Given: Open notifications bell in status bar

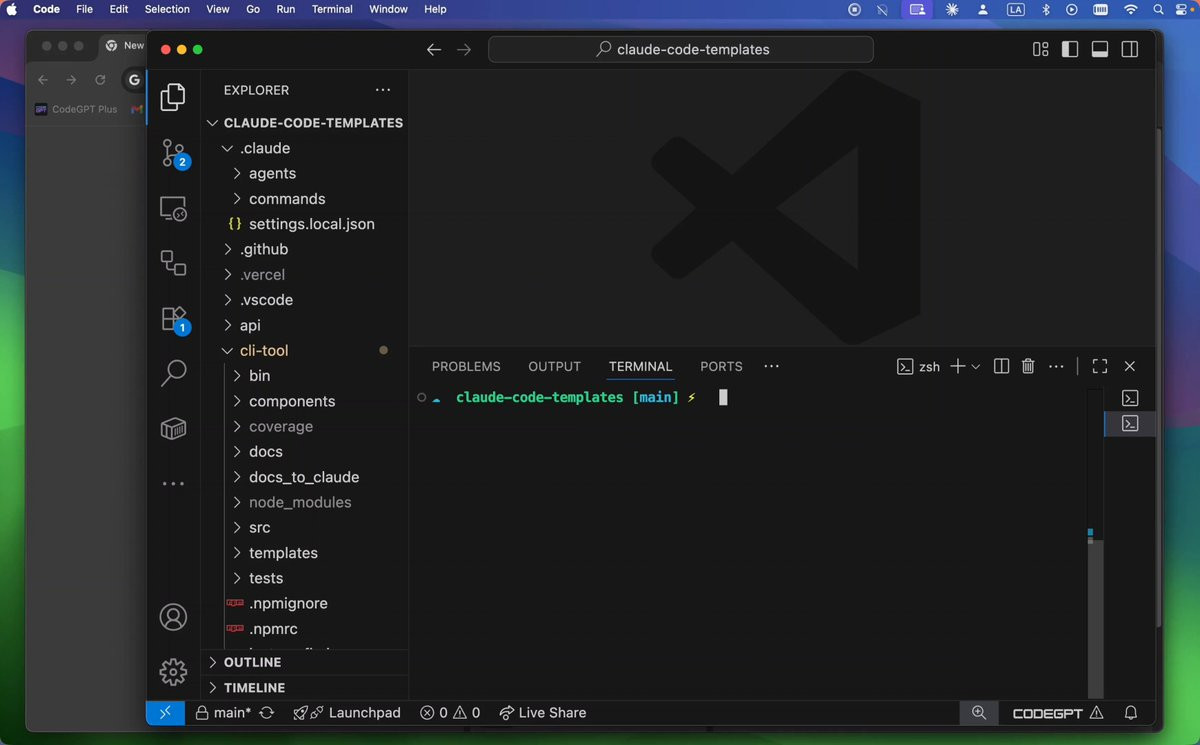Looking at the screenshot, I should (x=1131, y=713).
